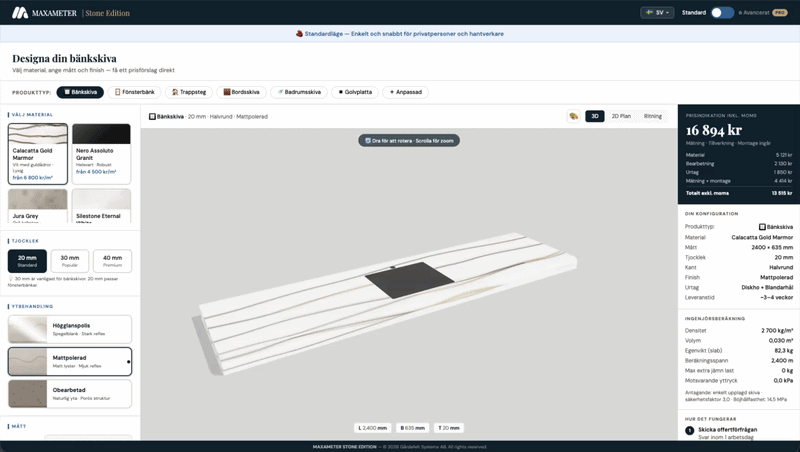Select the Fönsterbänk product type

pos(135,92)
